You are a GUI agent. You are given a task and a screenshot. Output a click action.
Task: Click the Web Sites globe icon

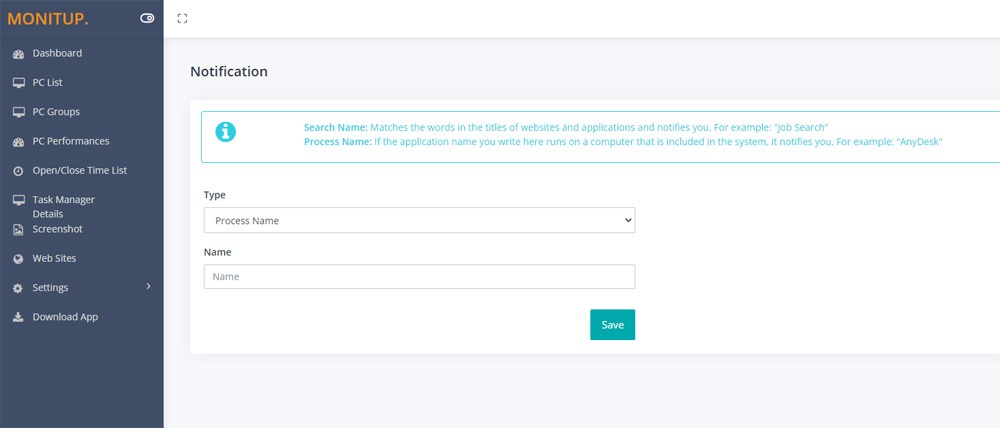18,259
